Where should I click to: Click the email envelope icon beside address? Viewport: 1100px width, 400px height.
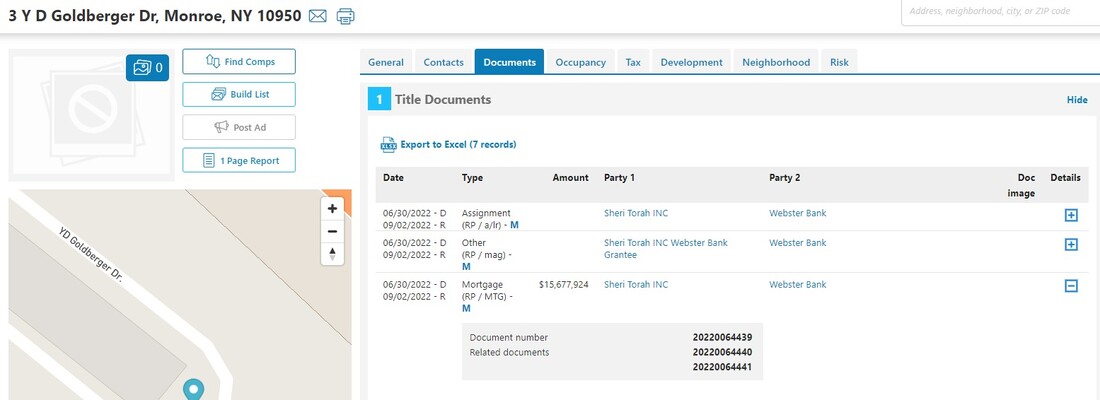pyautogui.click(x=317, y=16)
